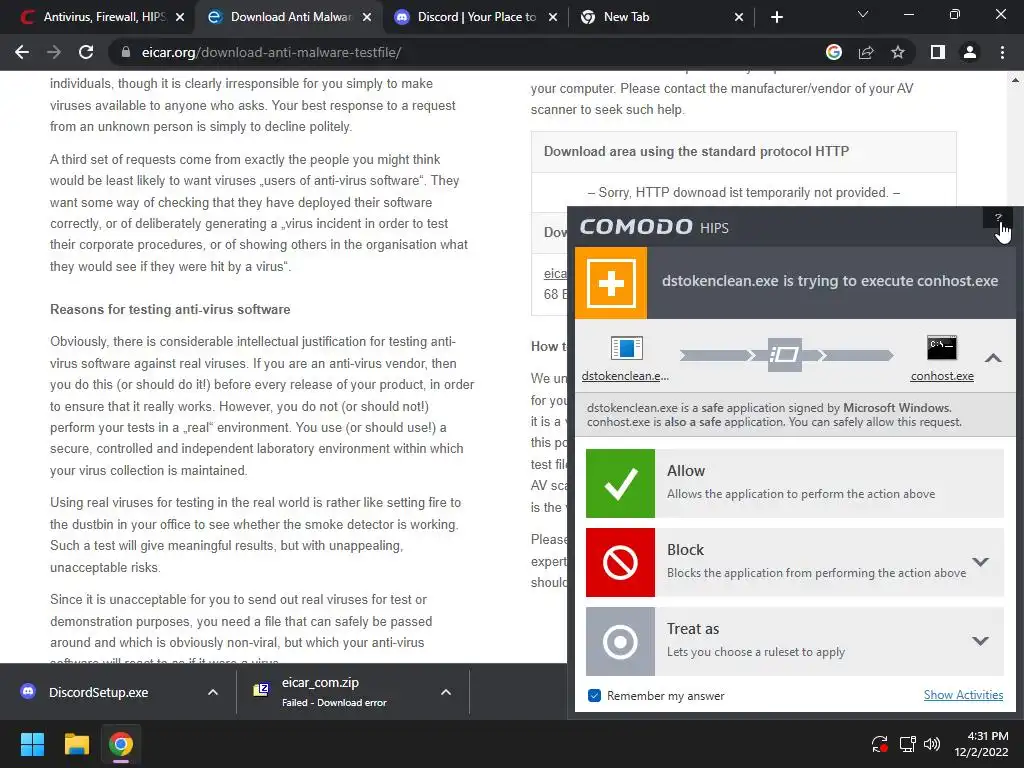Expand the Block options chevron
The width and height of the screenshot is (1024, 768).
(x=980, y=562)
